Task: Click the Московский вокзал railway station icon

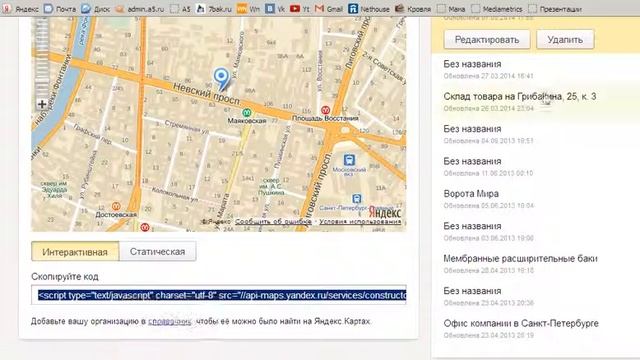Action: pyautogui.click(x=349, y=160)
